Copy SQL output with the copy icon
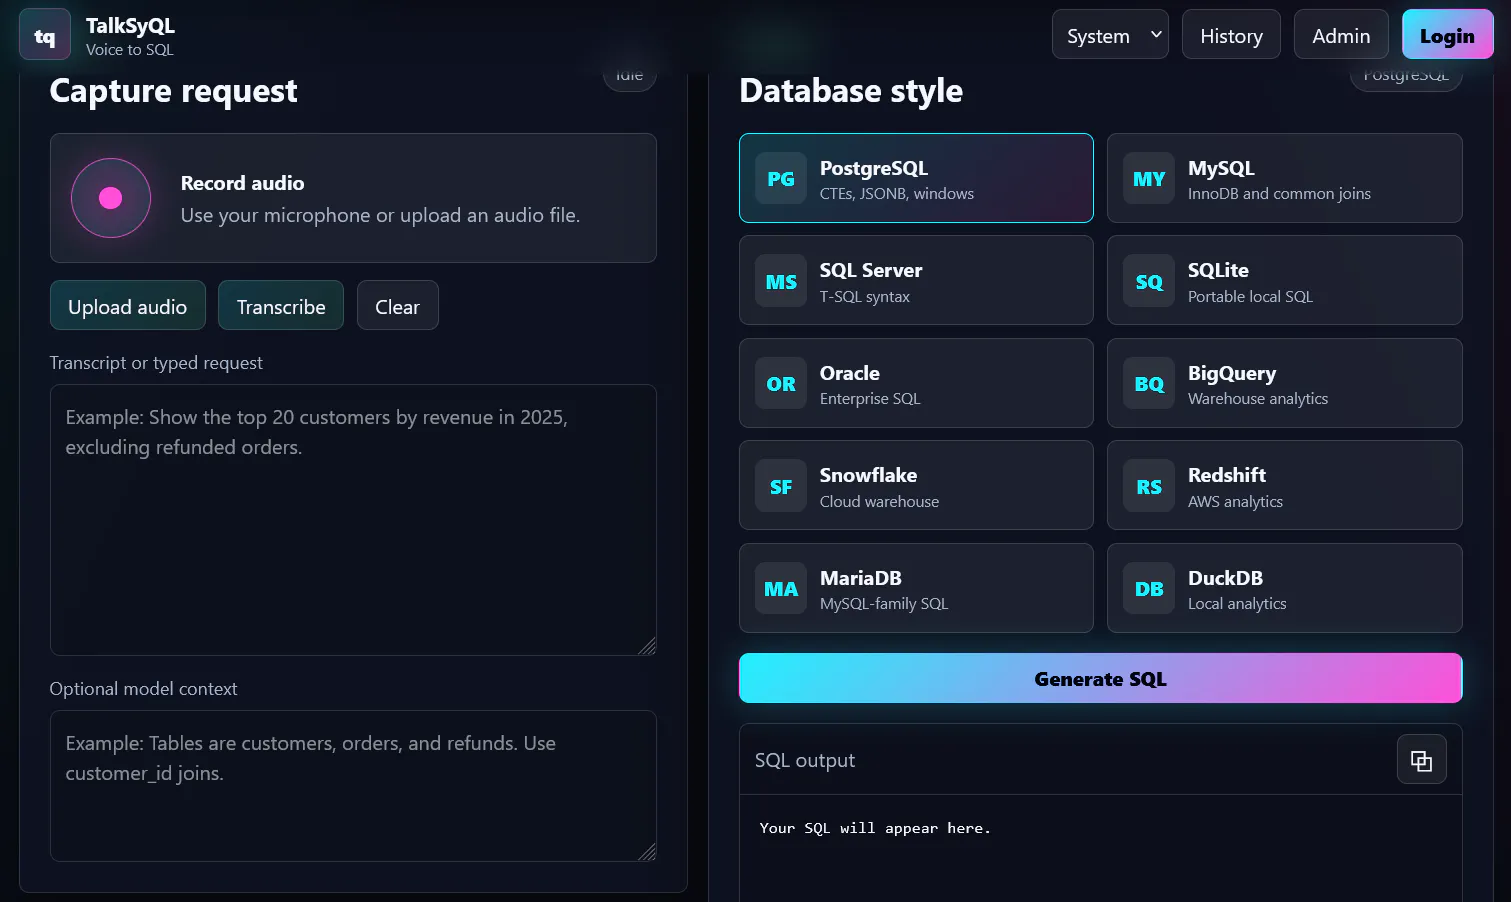1511x902 pixels. 1421,760
